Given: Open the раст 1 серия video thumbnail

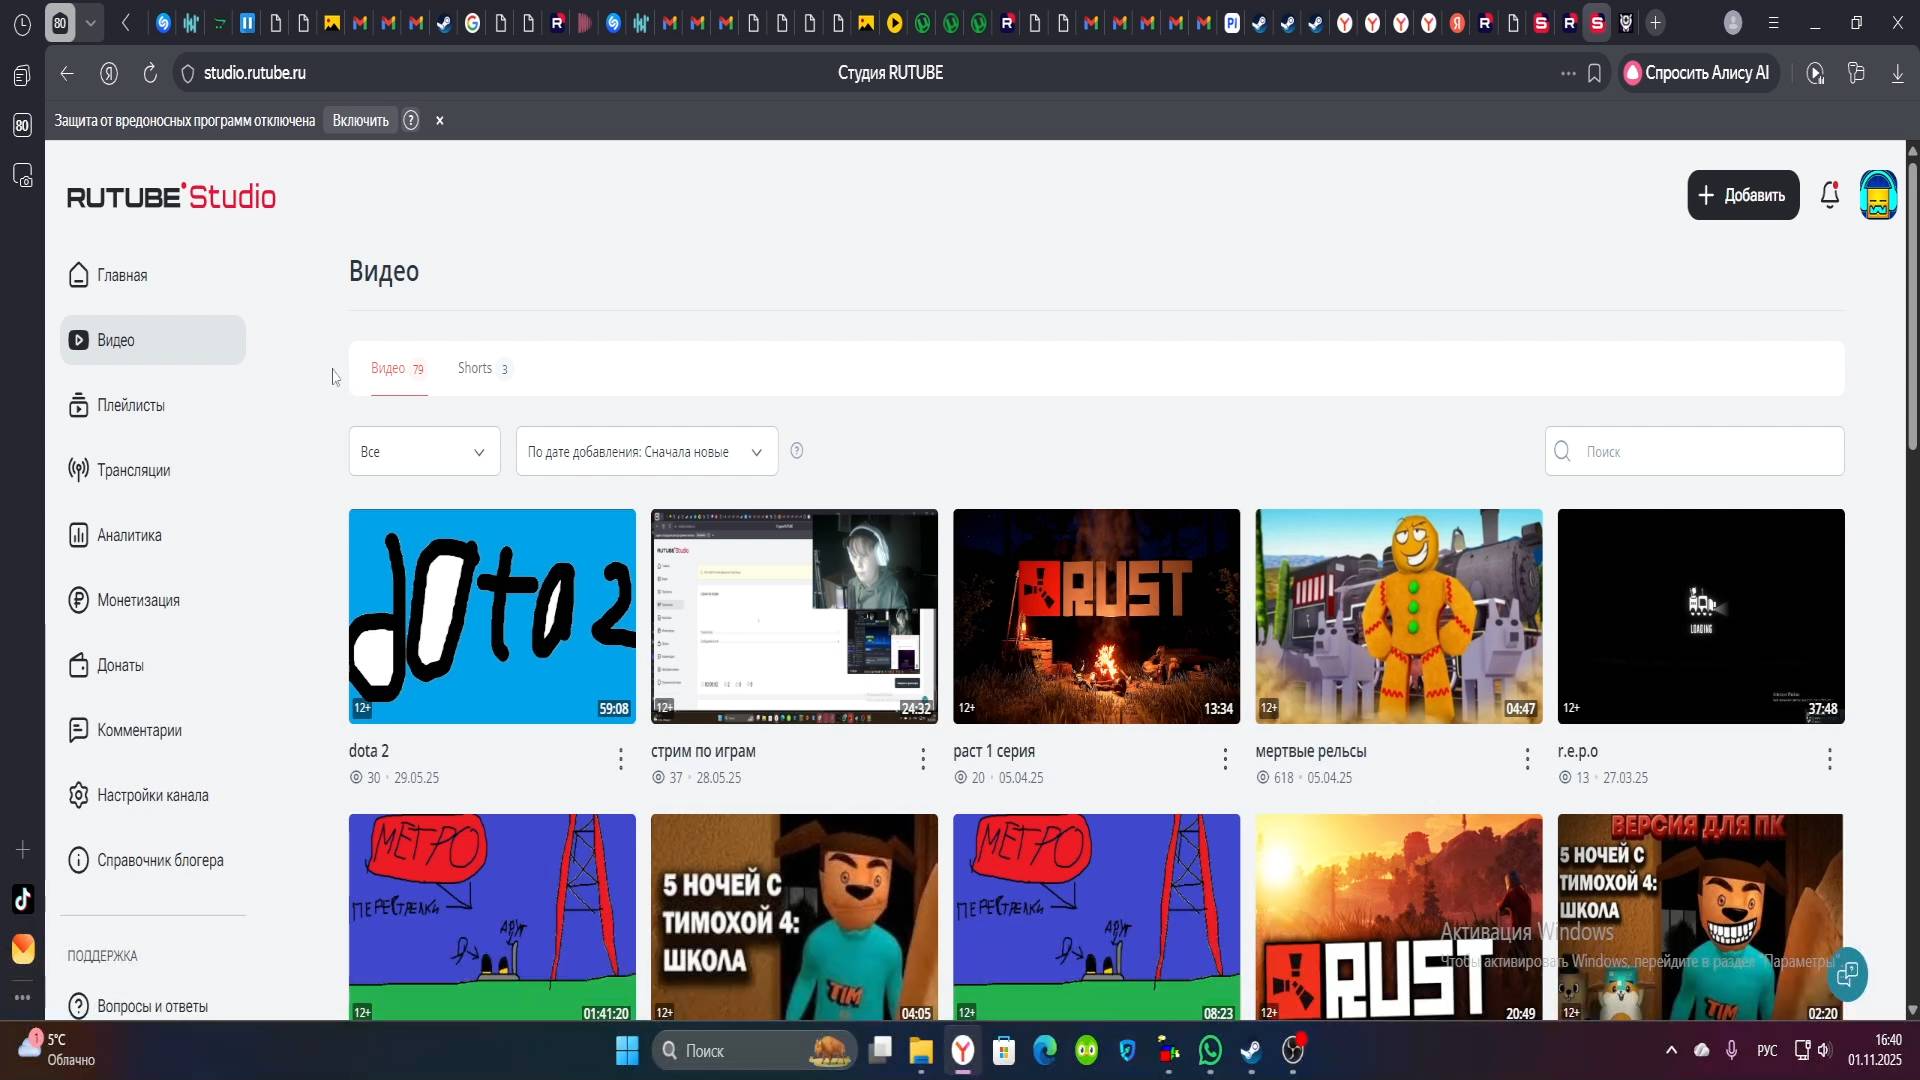Looking at the screenshot, I should pos(1096,616).
